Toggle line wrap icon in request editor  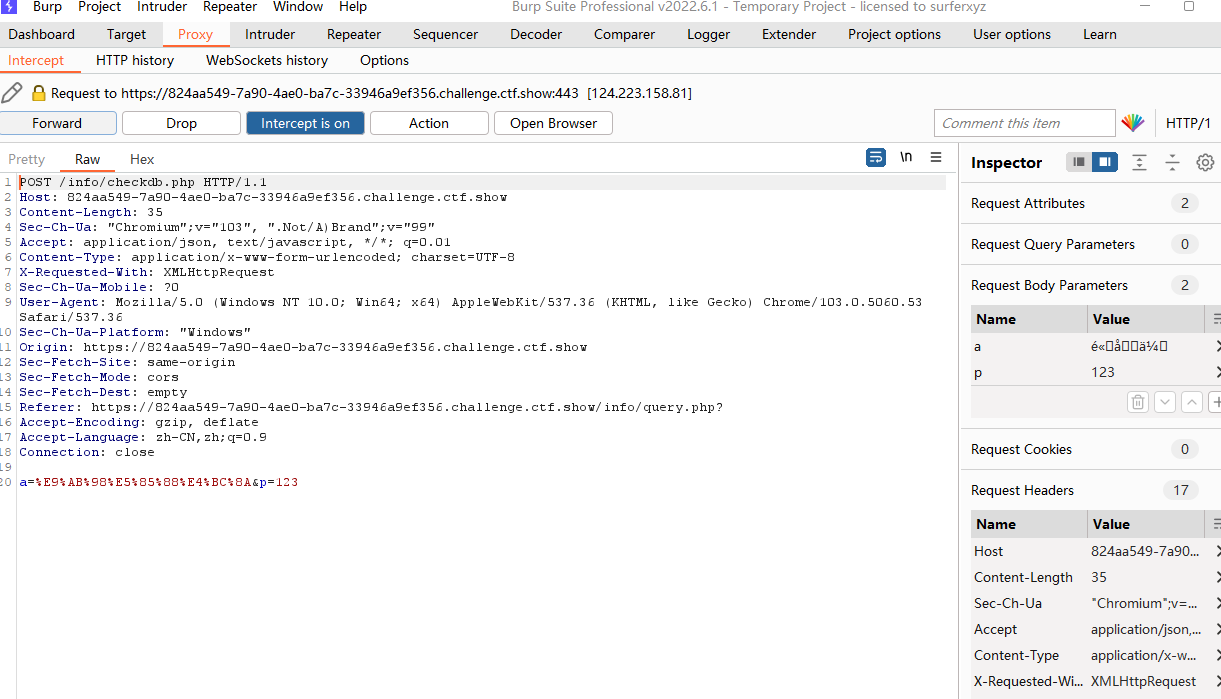(876, 158)
